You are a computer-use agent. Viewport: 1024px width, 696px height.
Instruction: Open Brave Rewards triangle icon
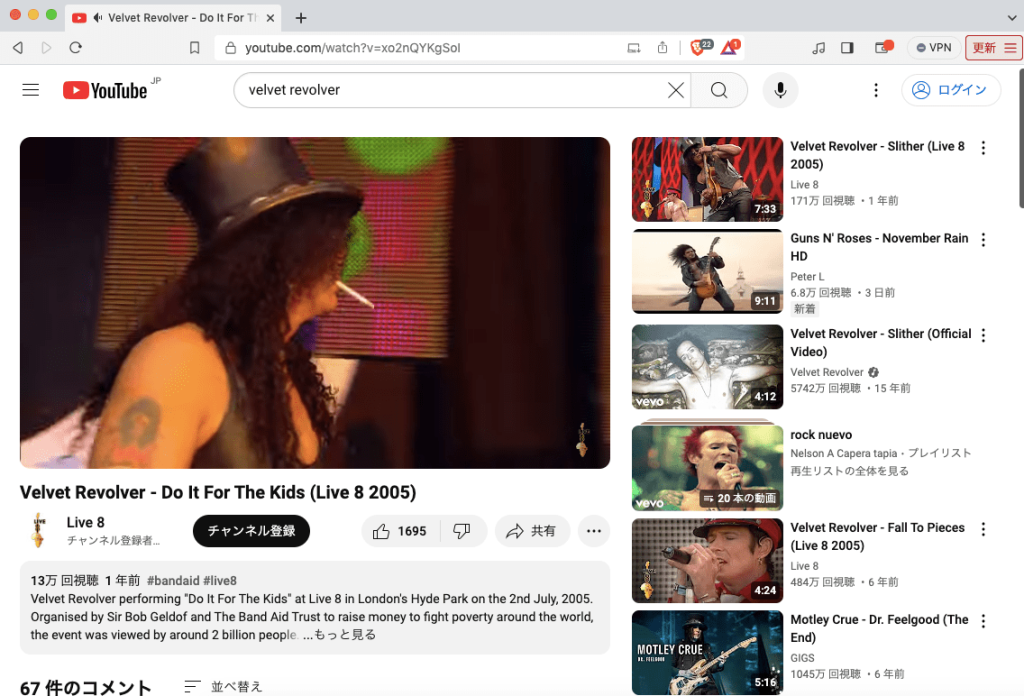coord(729,47)
